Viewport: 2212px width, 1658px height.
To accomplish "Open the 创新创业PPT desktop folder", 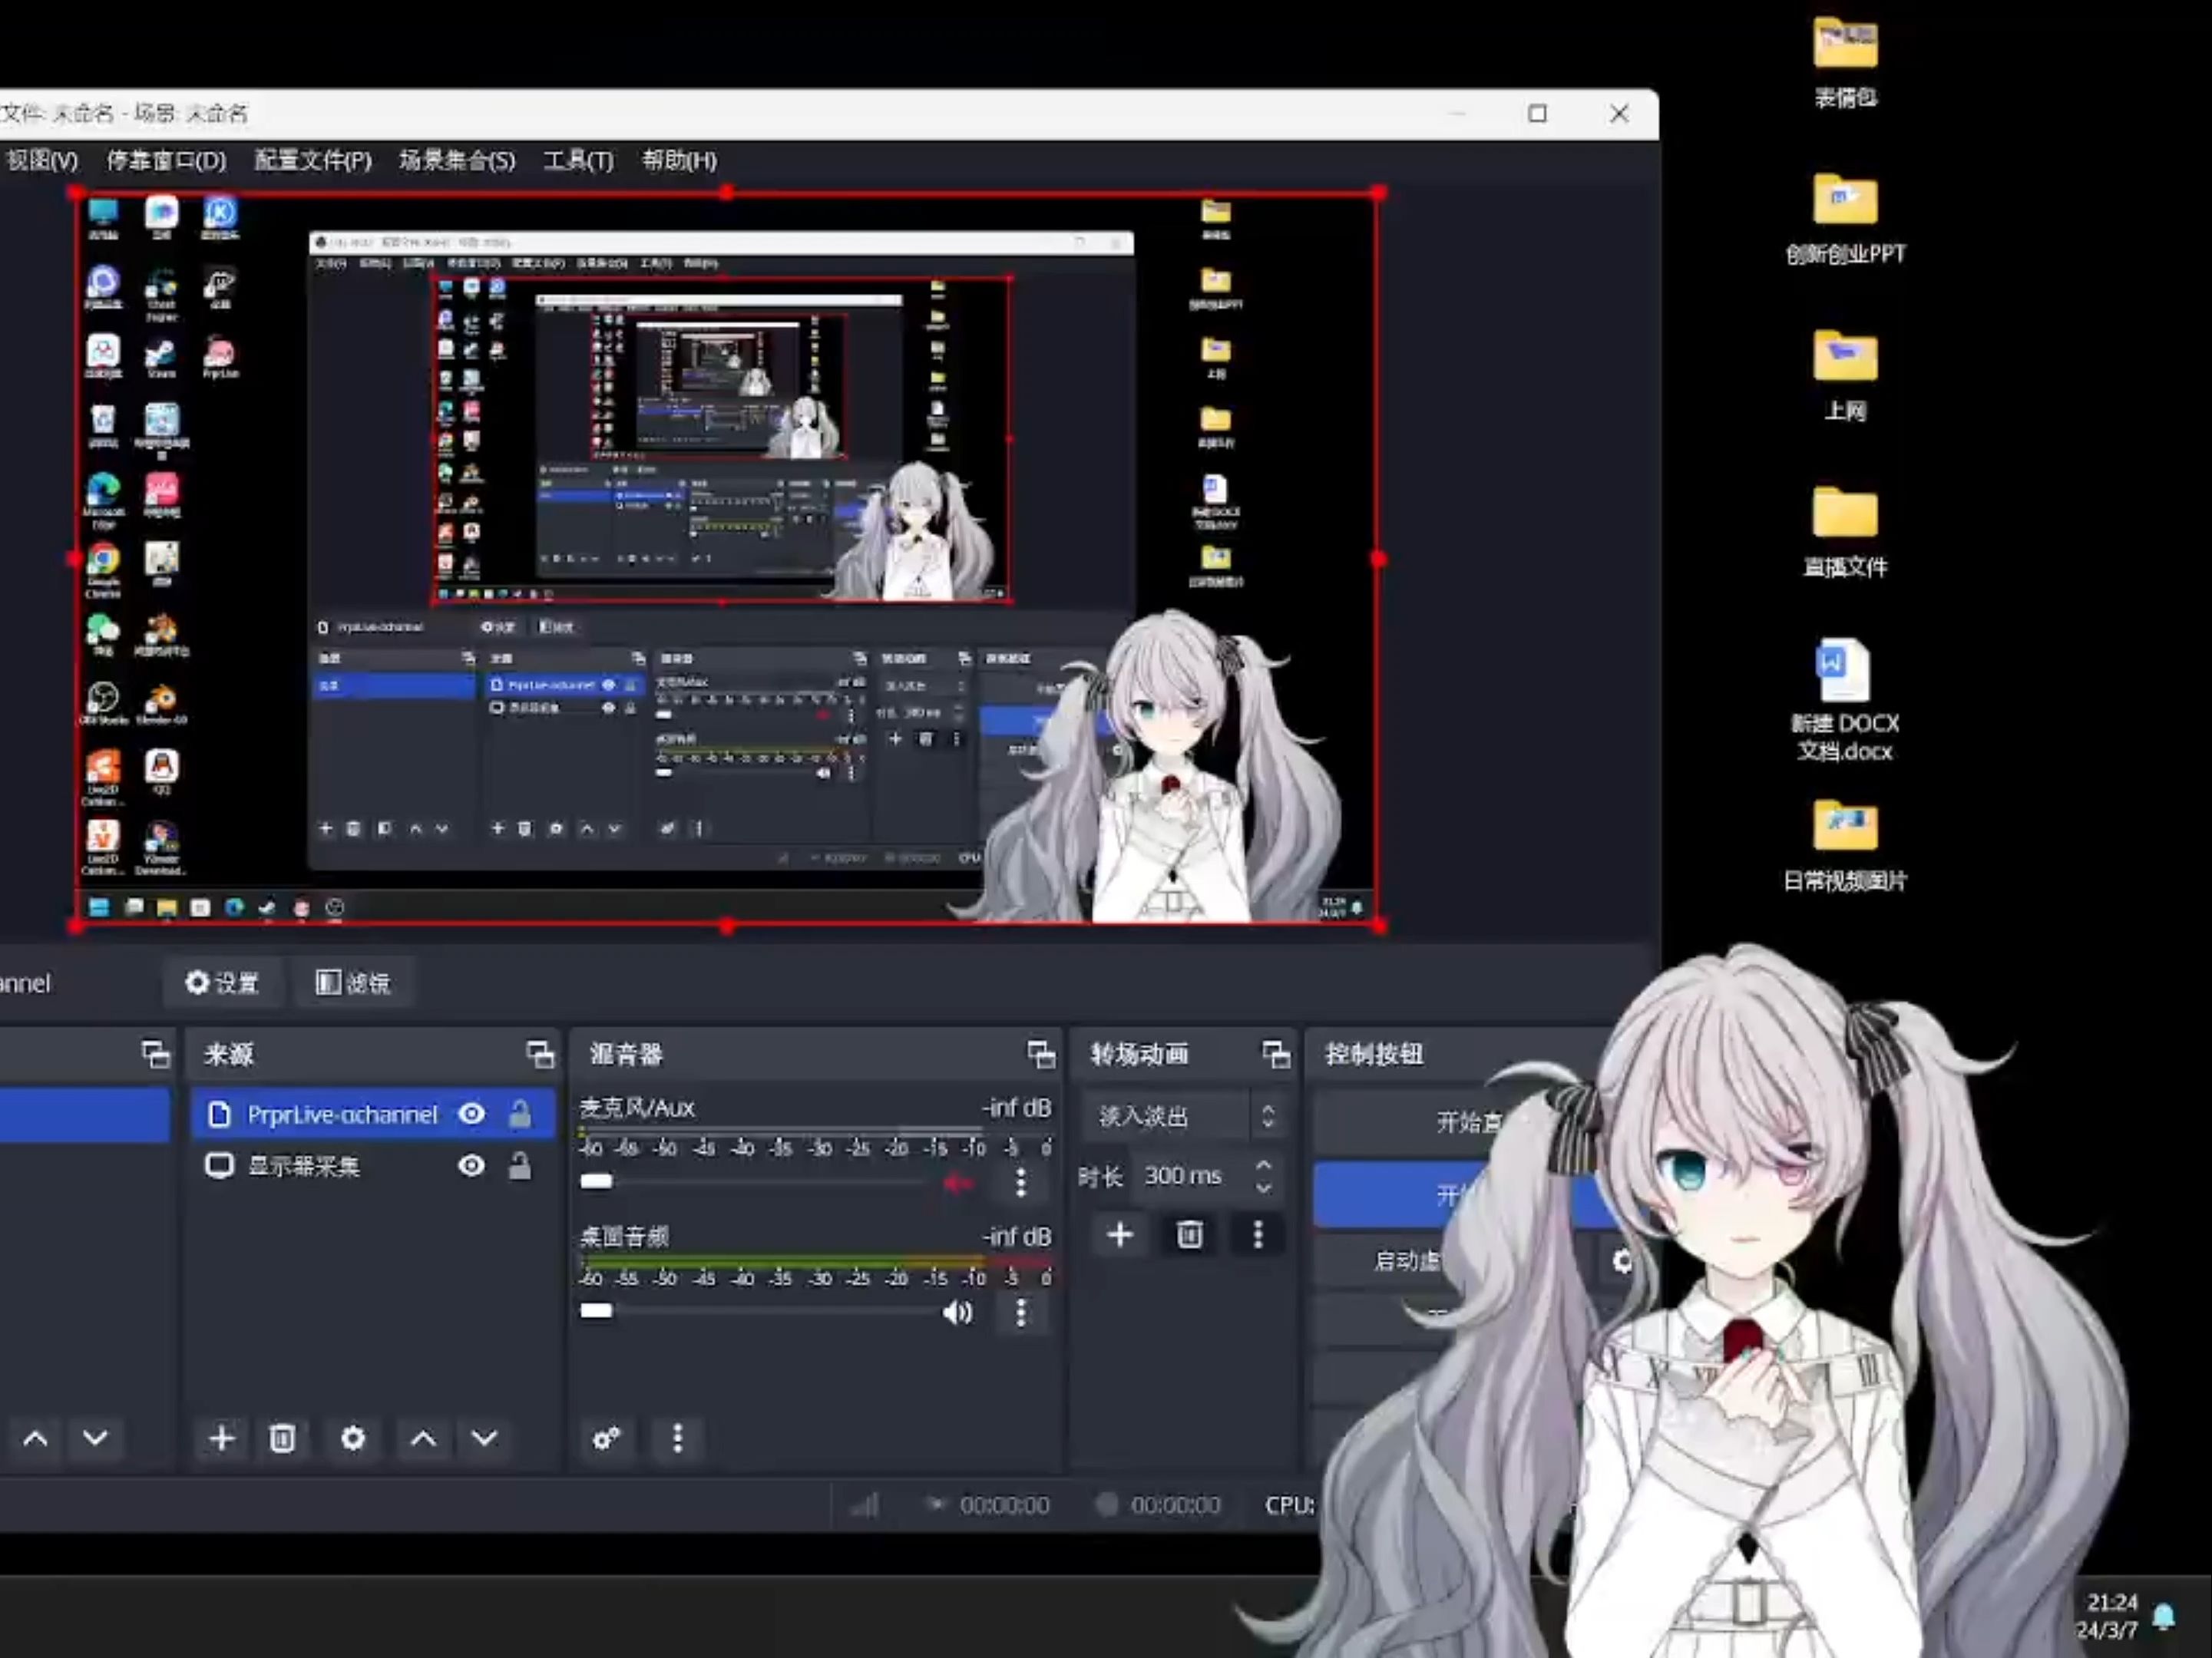I will click(1845, 219).
